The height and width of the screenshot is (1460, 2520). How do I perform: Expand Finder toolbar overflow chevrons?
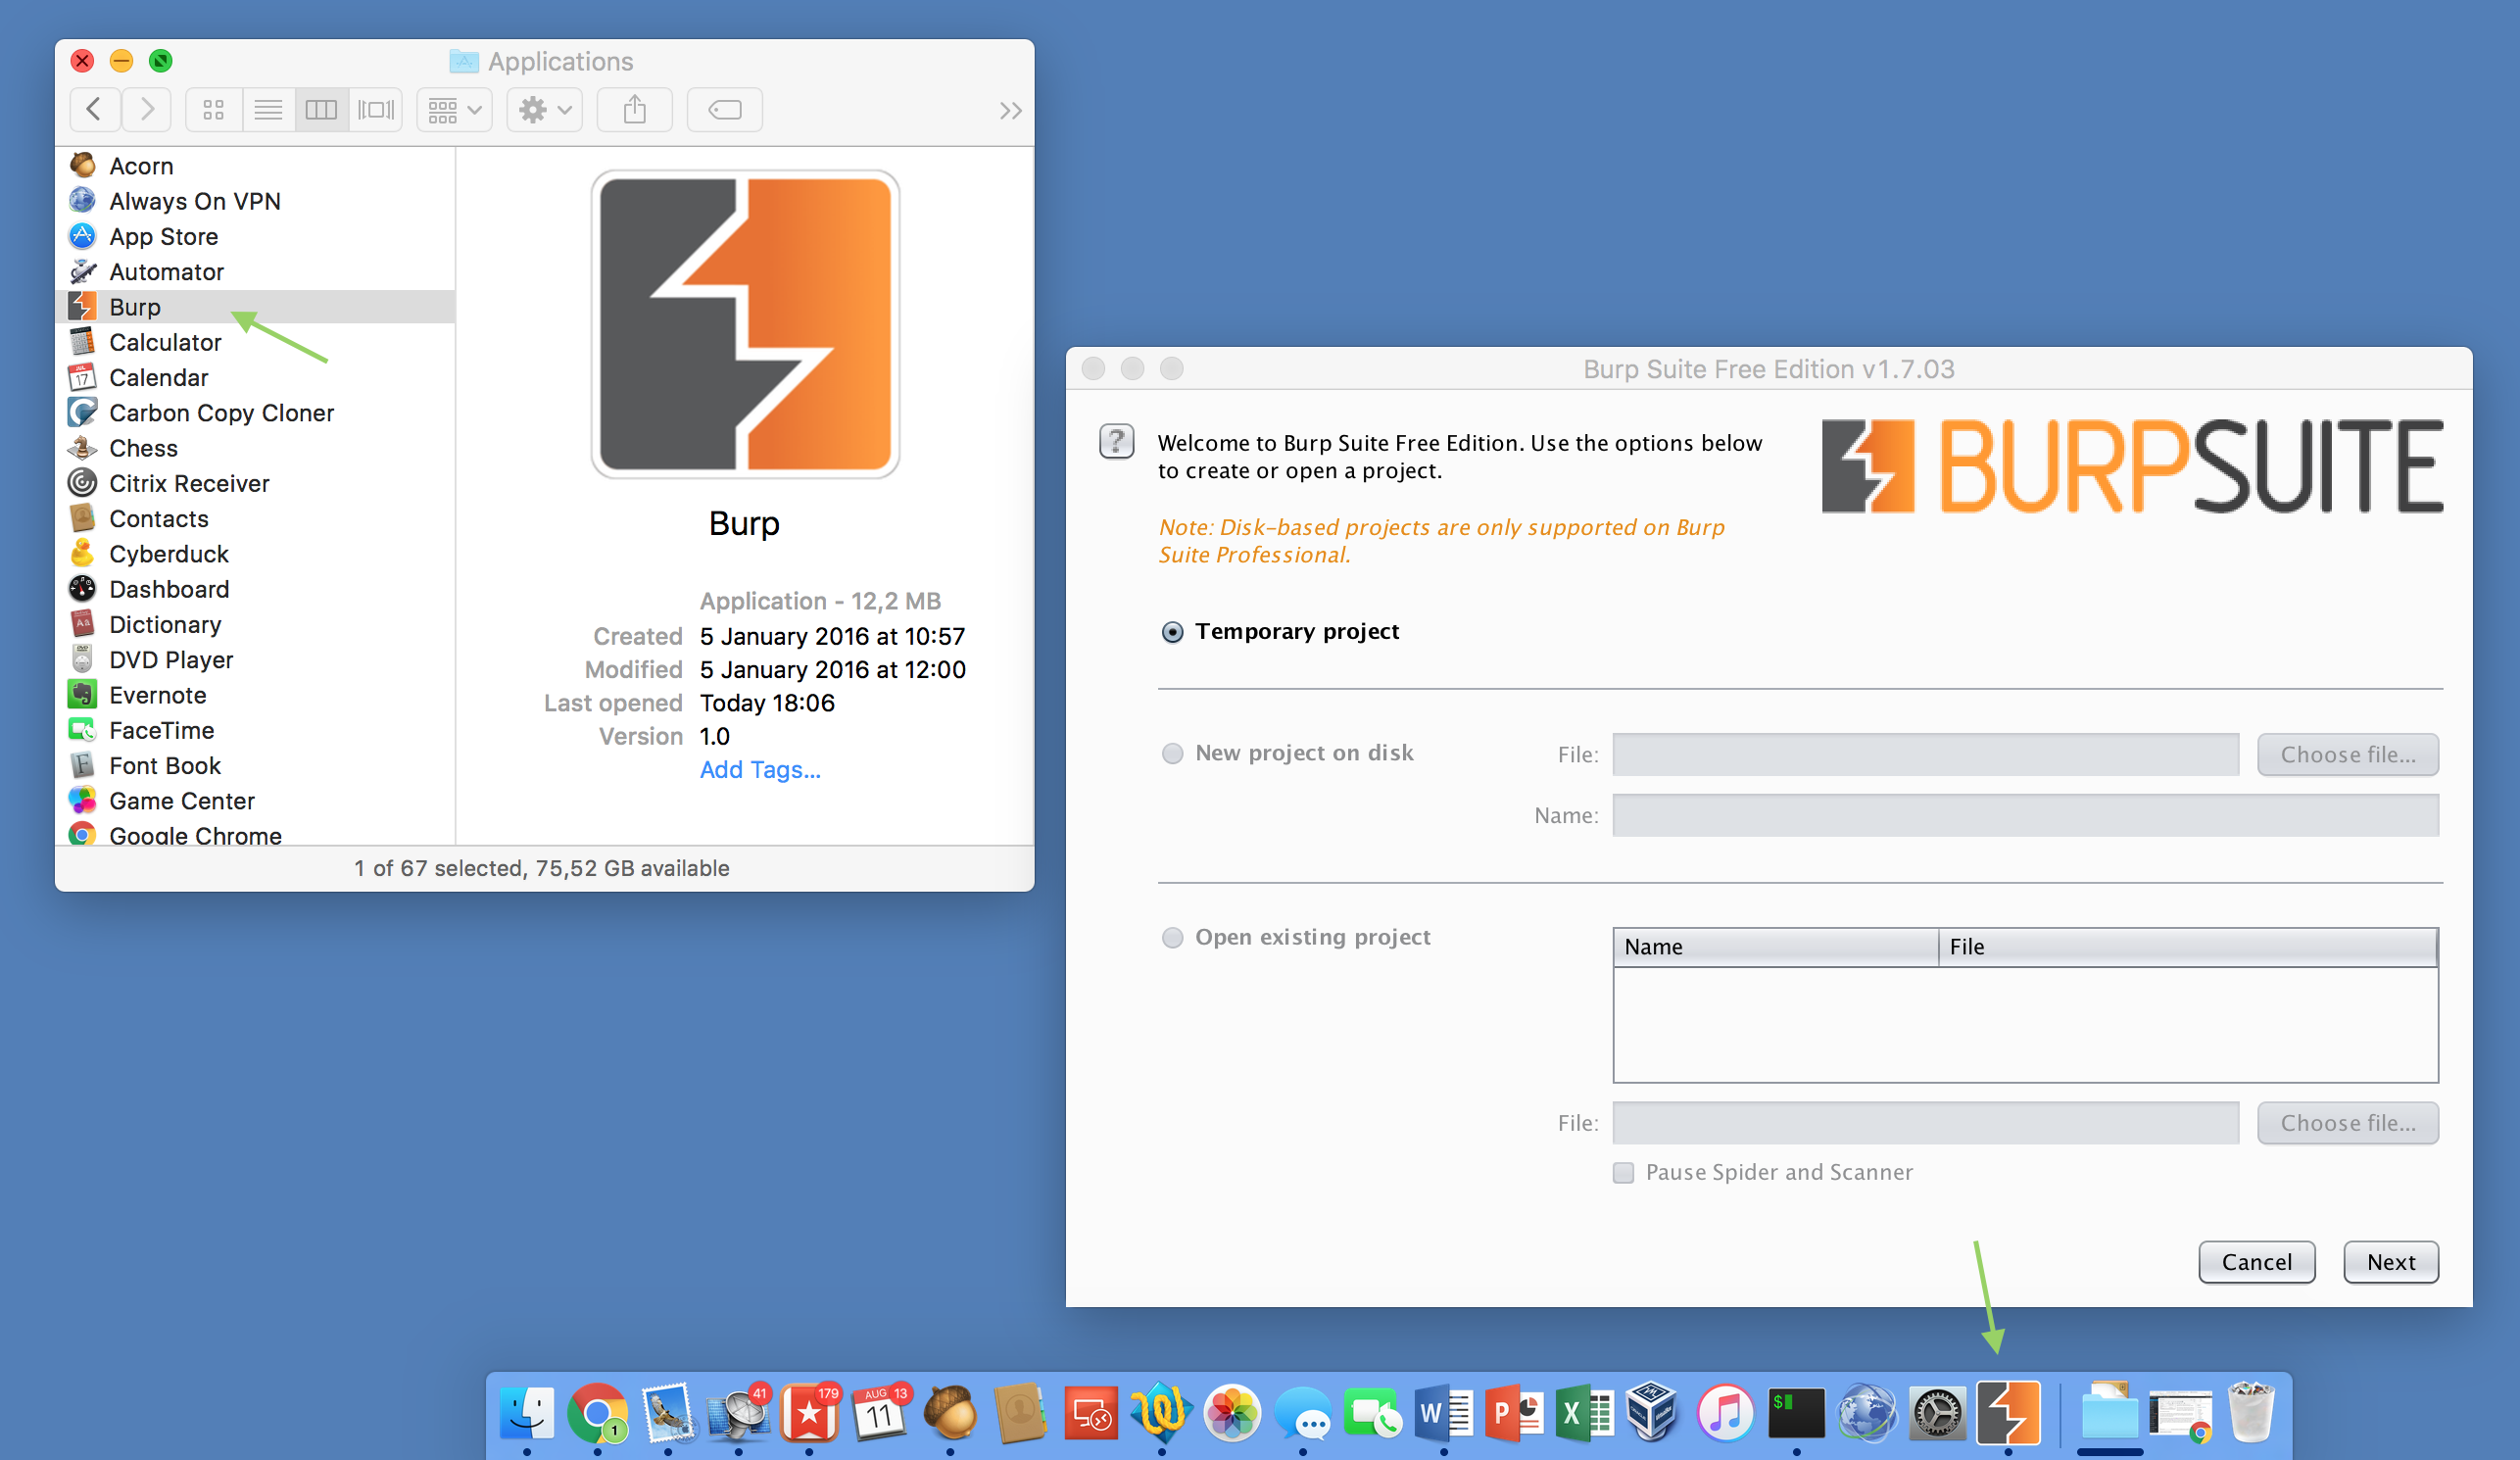click(x=1010, y=110)
